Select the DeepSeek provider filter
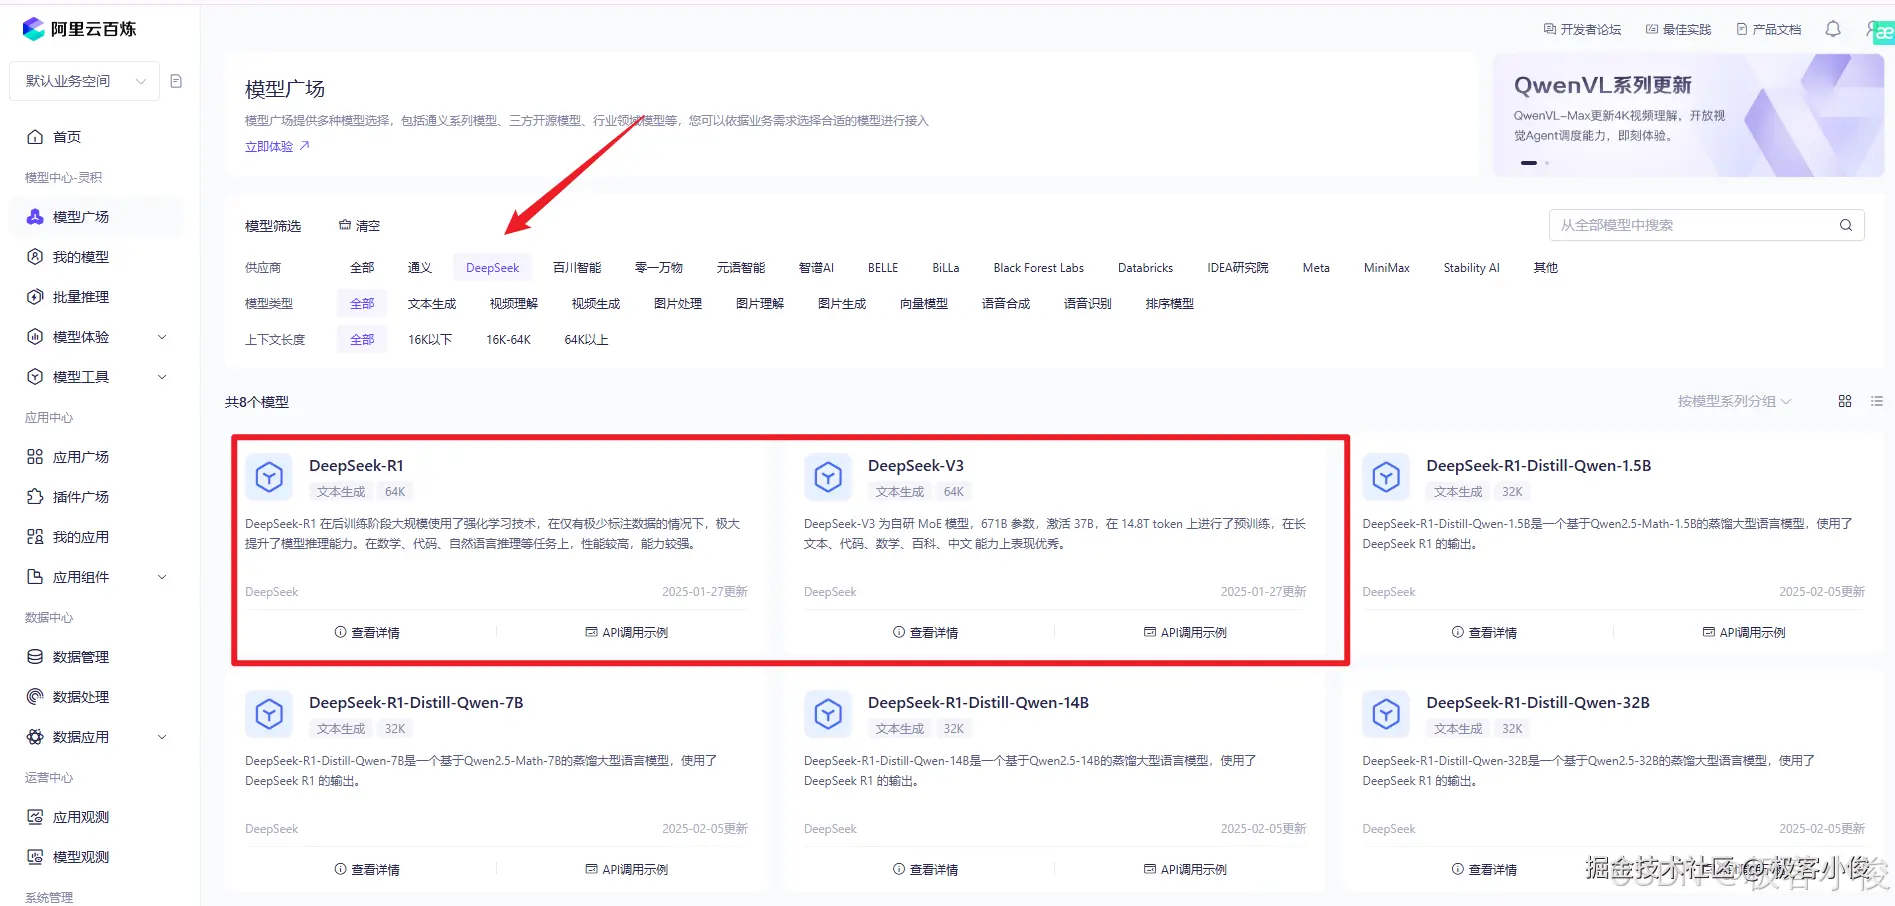 point(493,268)
